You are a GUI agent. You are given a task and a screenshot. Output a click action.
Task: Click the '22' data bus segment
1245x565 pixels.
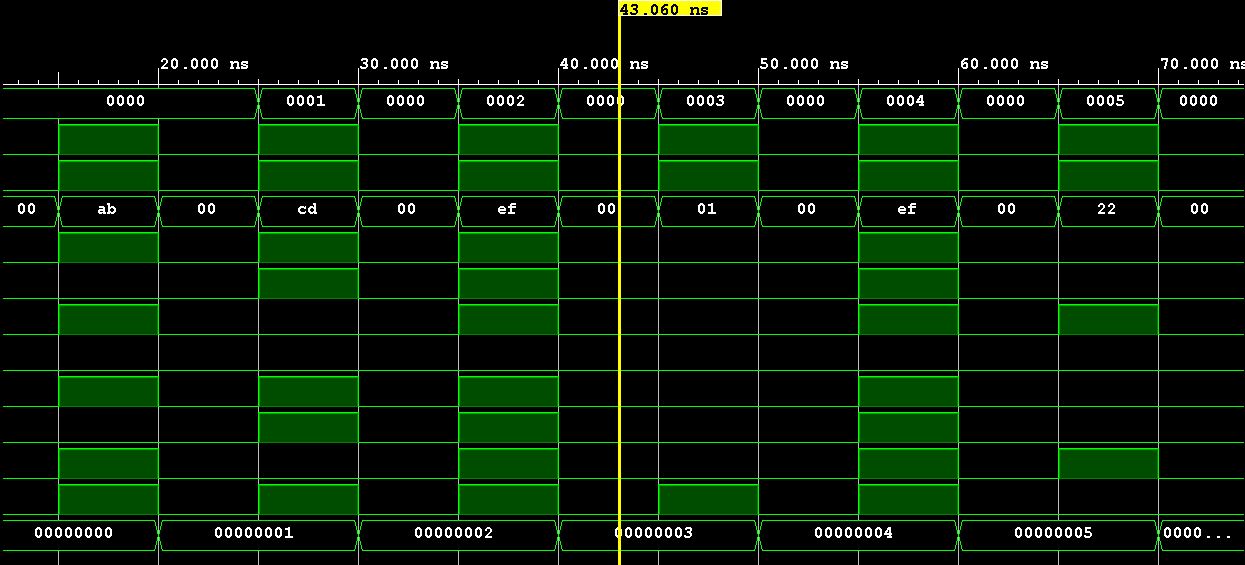coord(1107,209)
